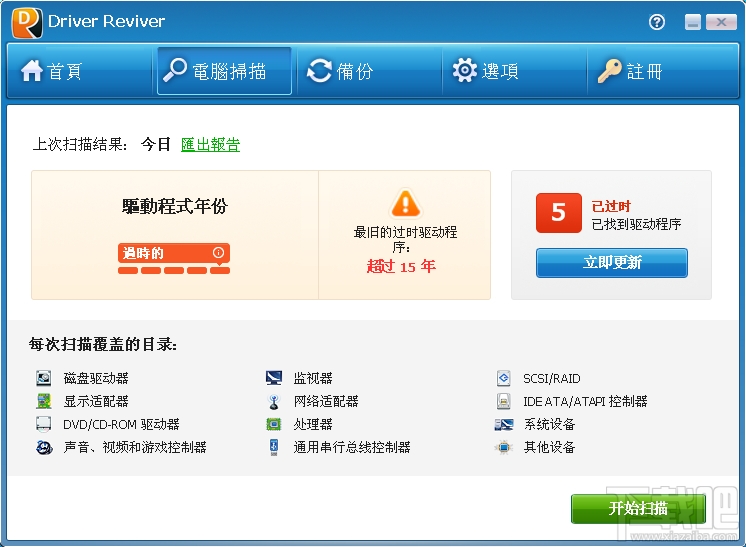Image resolution: width=746 pixels, height=547 pixels.
Task: Click the IDE ATA/ATAPI 控制器 icon
Action: click(x=503, y=401)
